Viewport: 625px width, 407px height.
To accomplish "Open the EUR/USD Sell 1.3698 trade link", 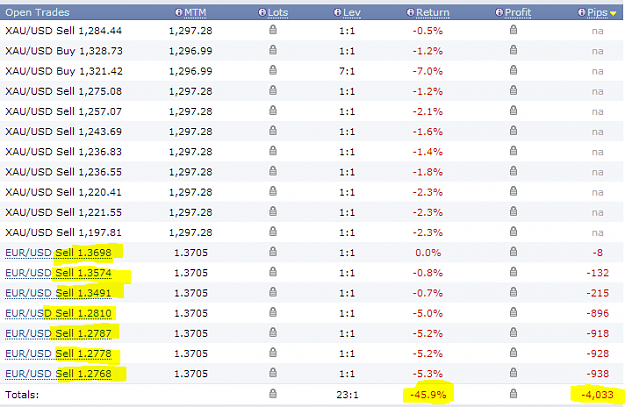I will [x=58, y=253].
